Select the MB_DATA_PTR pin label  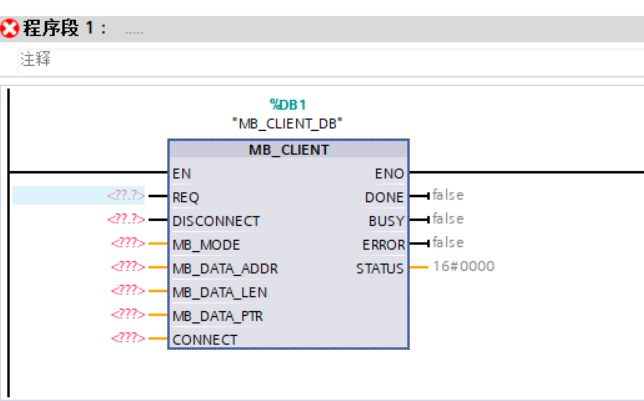point(218,316)
